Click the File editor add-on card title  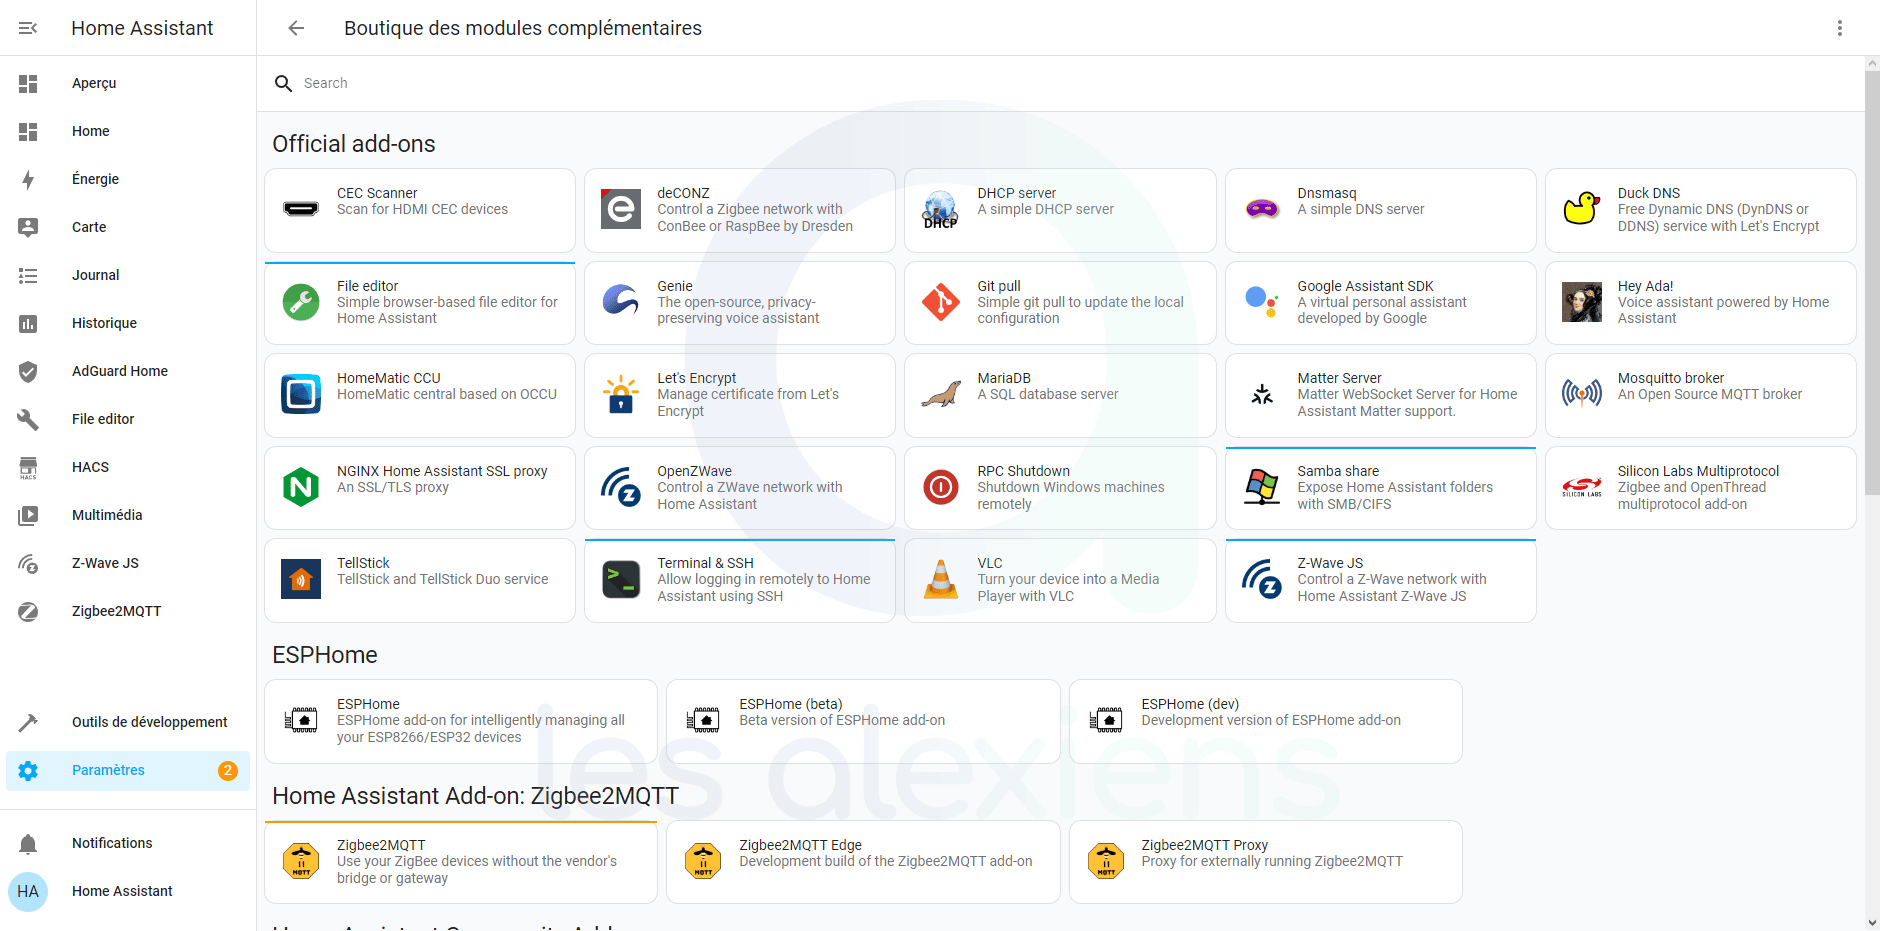pos(367,286)
